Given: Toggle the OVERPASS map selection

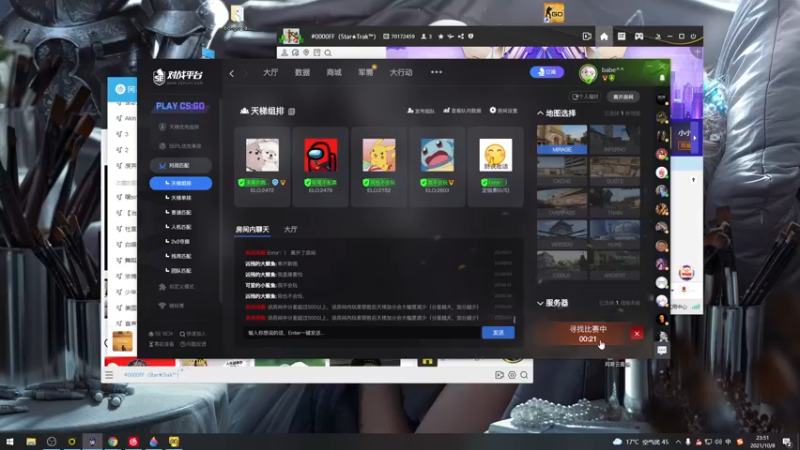Looking at the screenshot, I should point(562,203).
